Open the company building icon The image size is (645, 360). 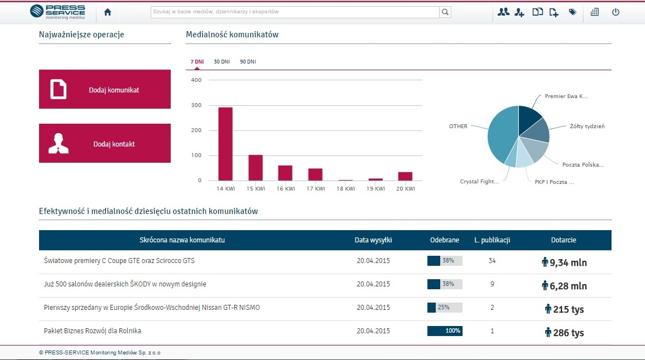click(x=595, y=12)
